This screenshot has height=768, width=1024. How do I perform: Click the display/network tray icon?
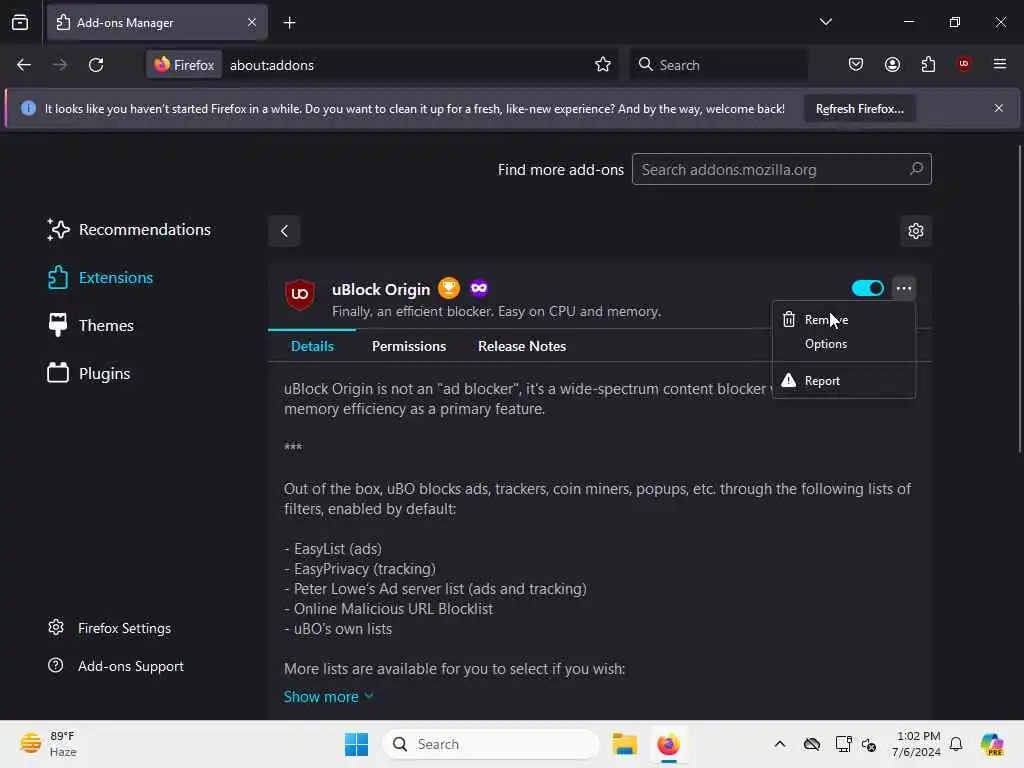(x=843, y=744)
